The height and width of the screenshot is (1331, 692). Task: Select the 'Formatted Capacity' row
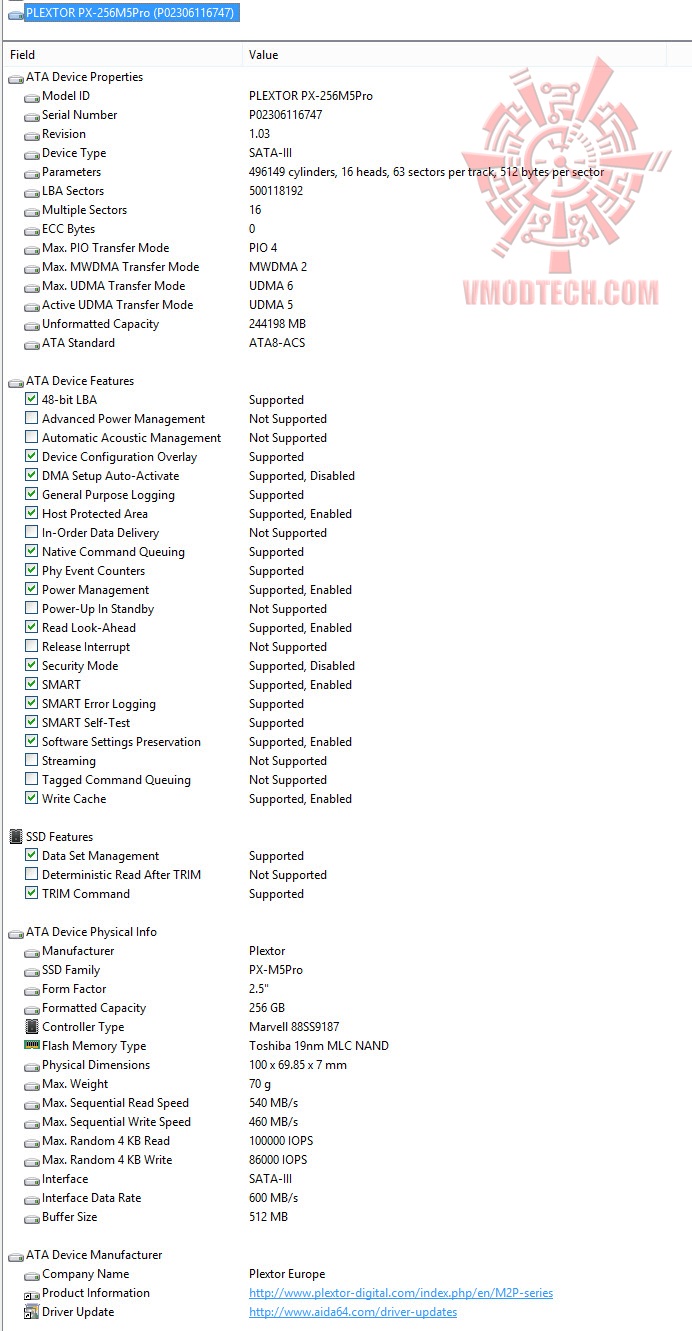[x=346, y=1008]
